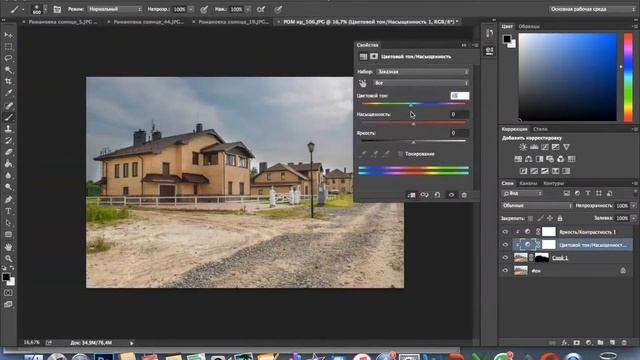Hide Layer 1 visibility eye

[505, 258]
